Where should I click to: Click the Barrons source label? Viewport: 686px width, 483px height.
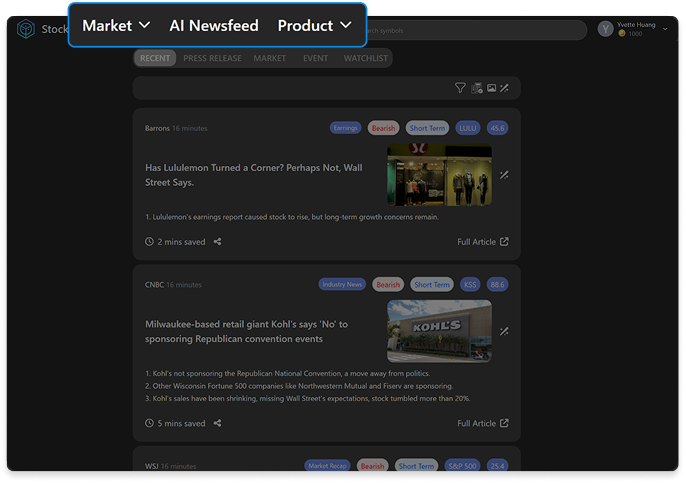click(157, 128)
